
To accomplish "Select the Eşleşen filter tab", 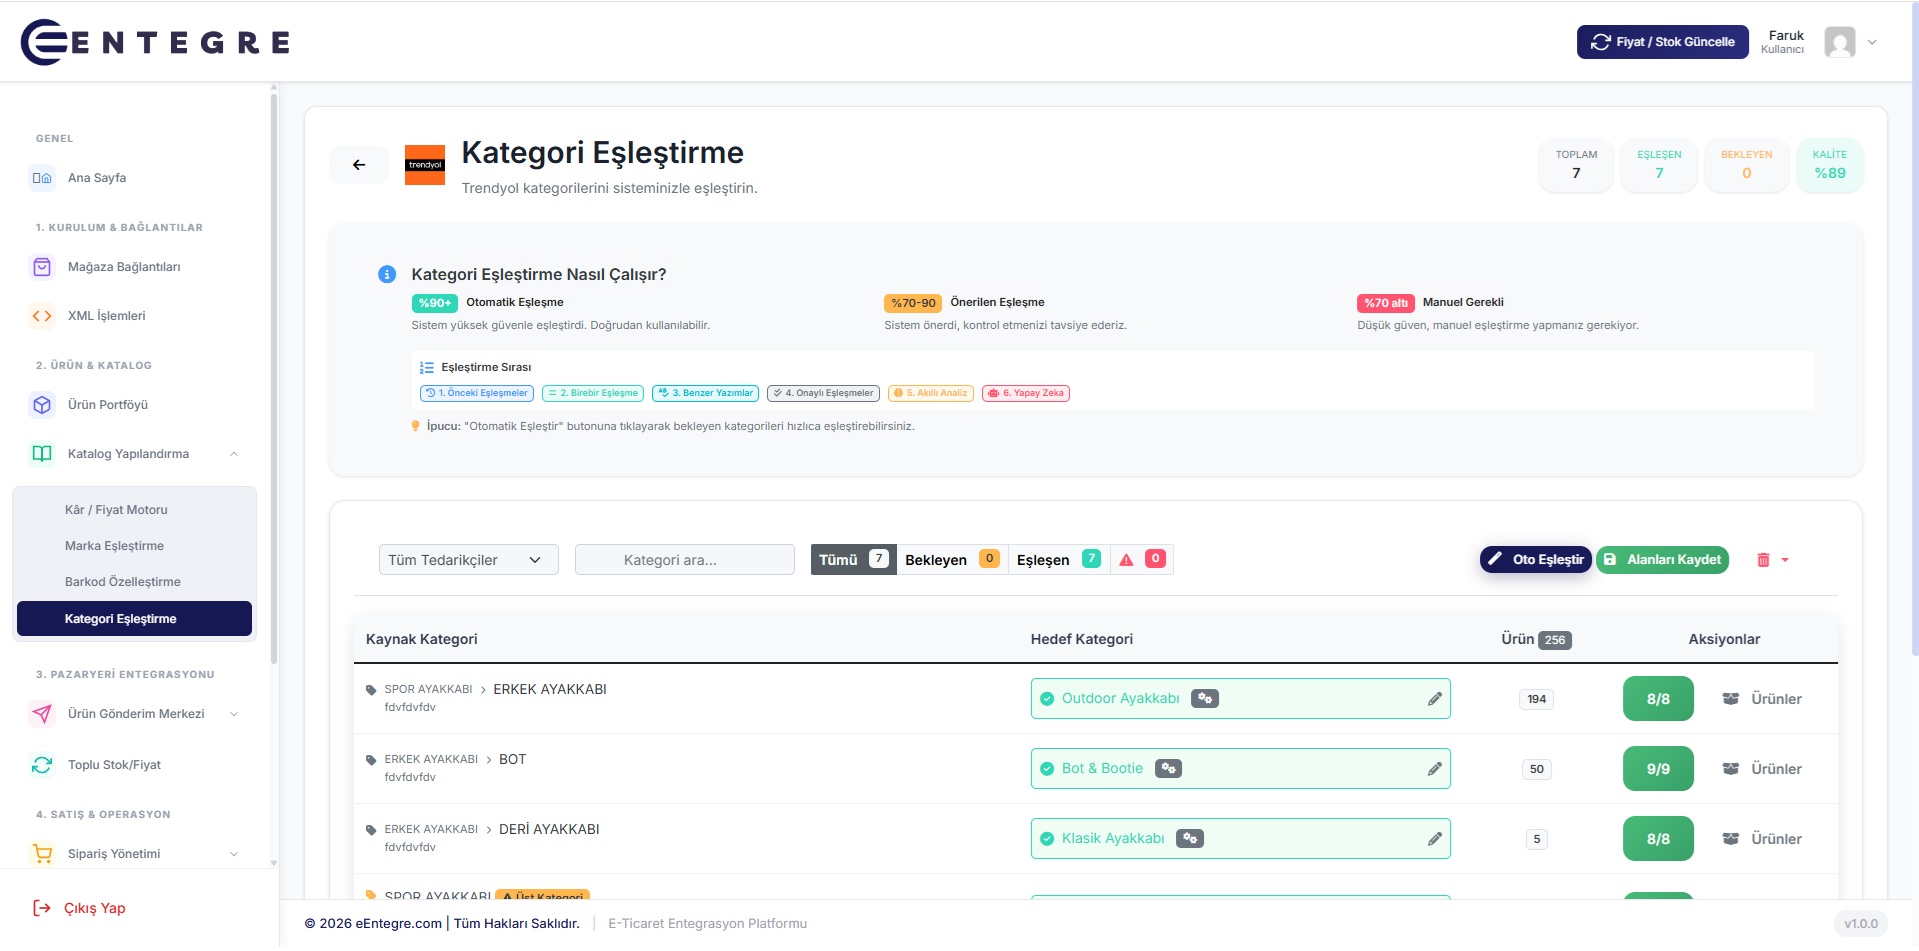I will click(1058, 560).
